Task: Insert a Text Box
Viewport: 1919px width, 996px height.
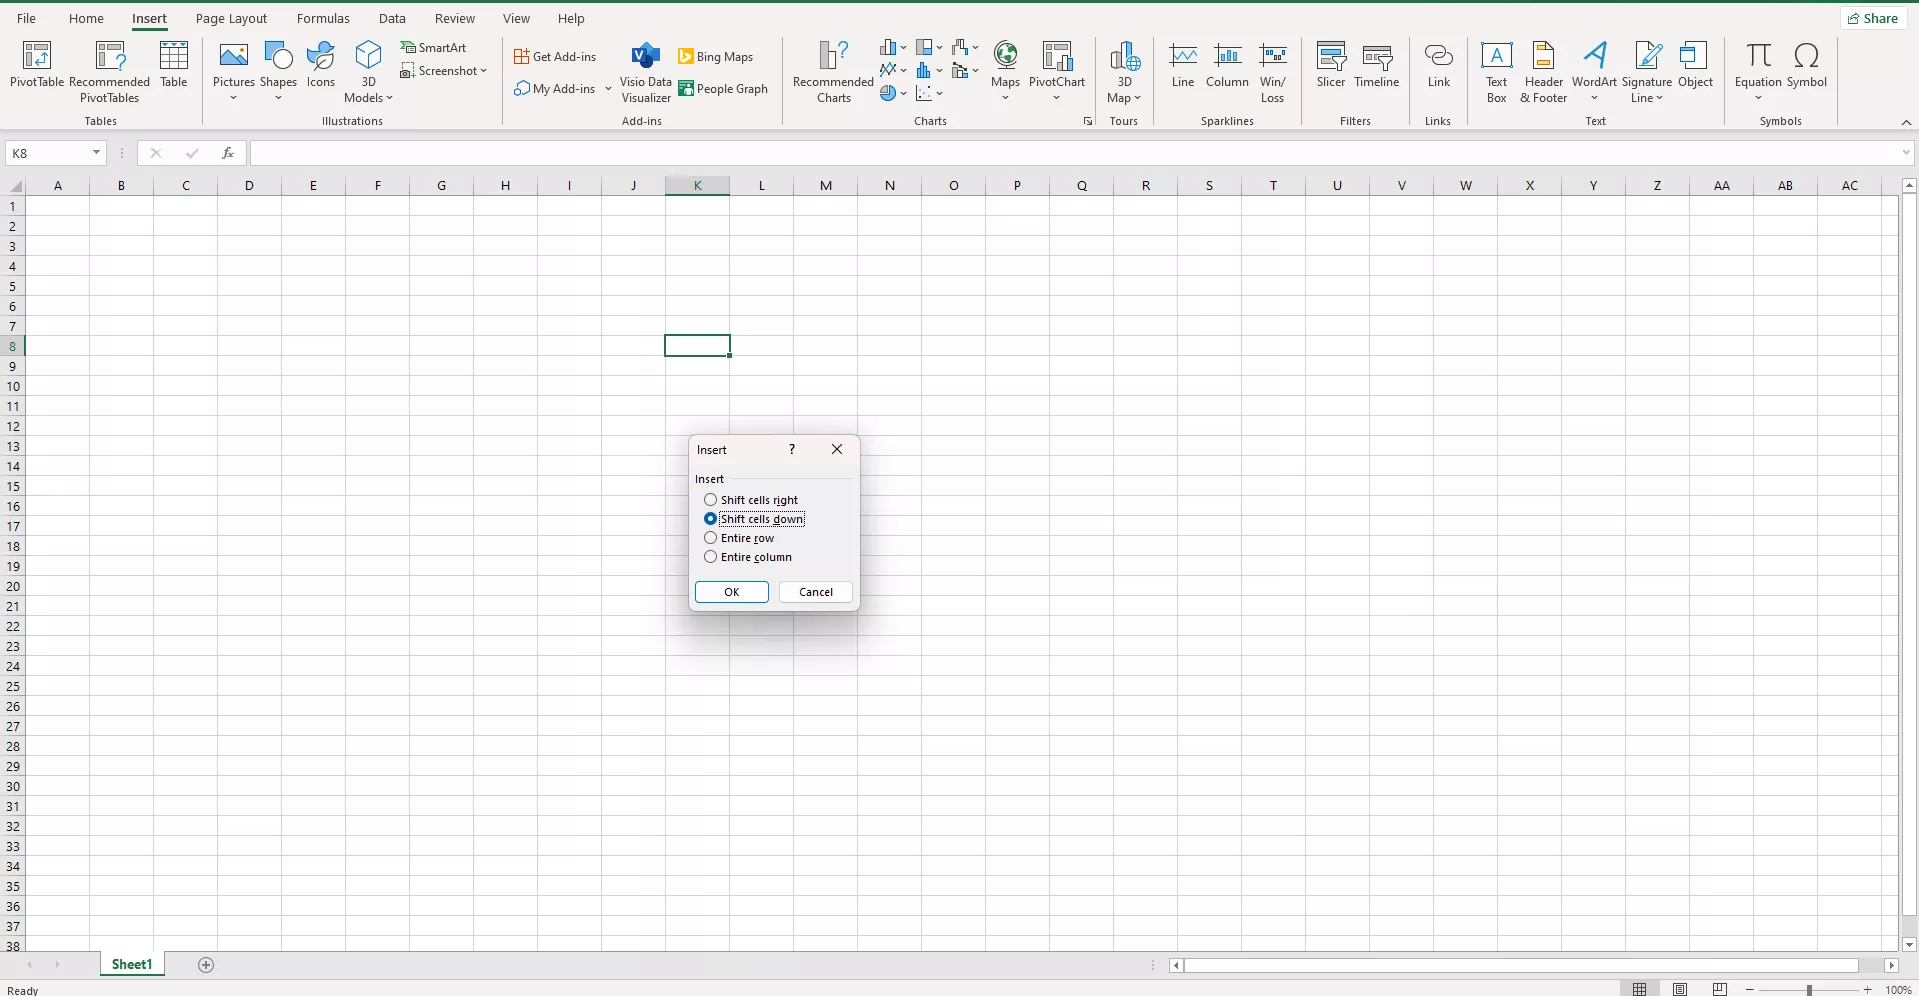Action: (x=1496, y=72)
